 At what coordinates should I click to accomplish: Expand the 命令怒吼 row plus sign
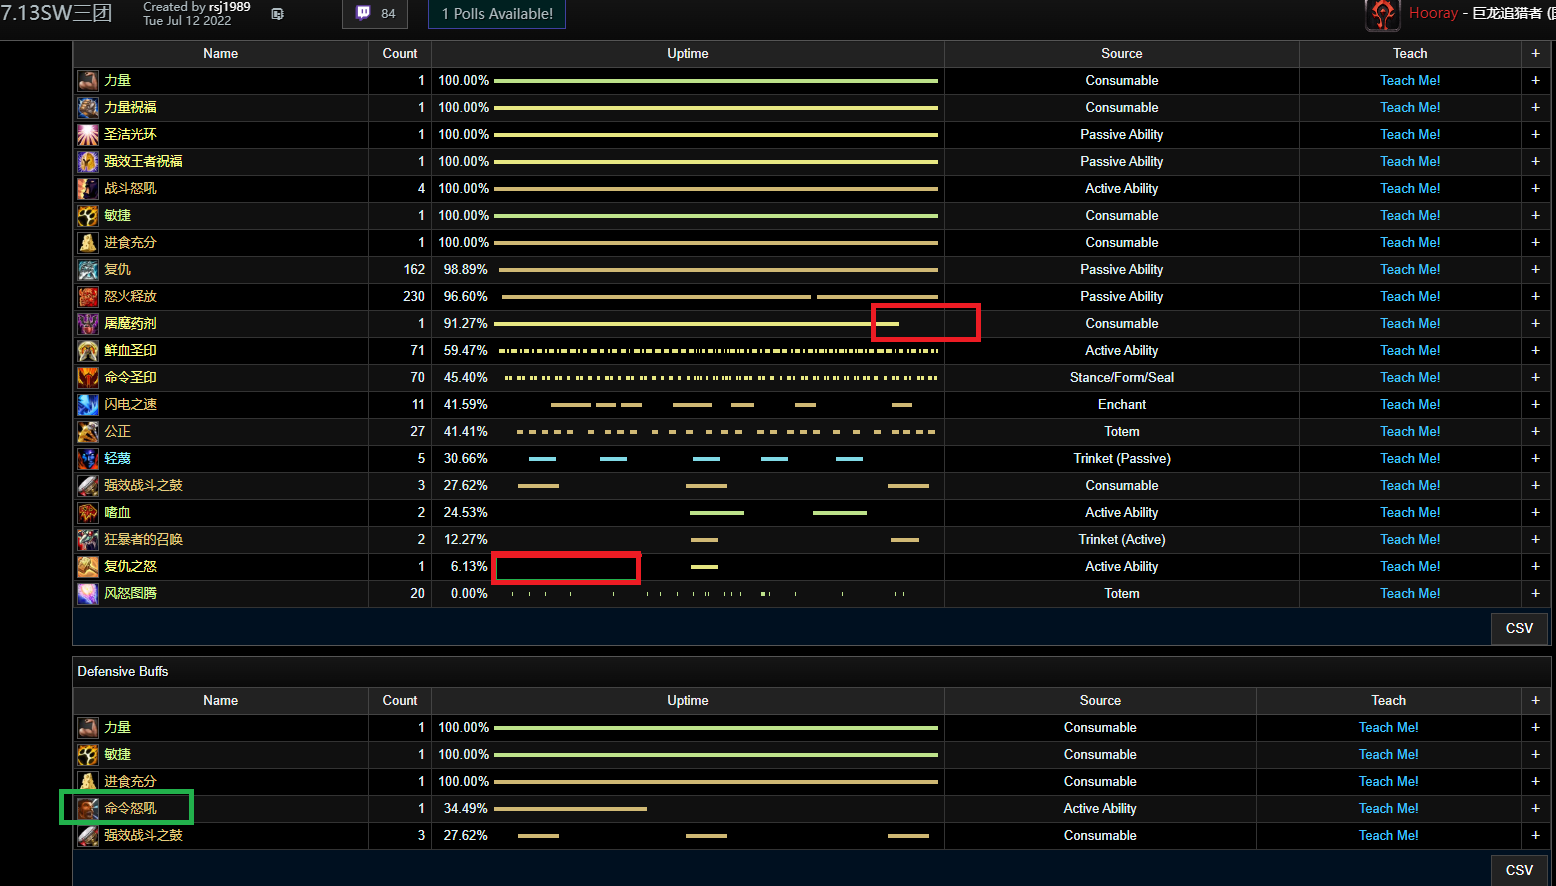click(1535, 808)
